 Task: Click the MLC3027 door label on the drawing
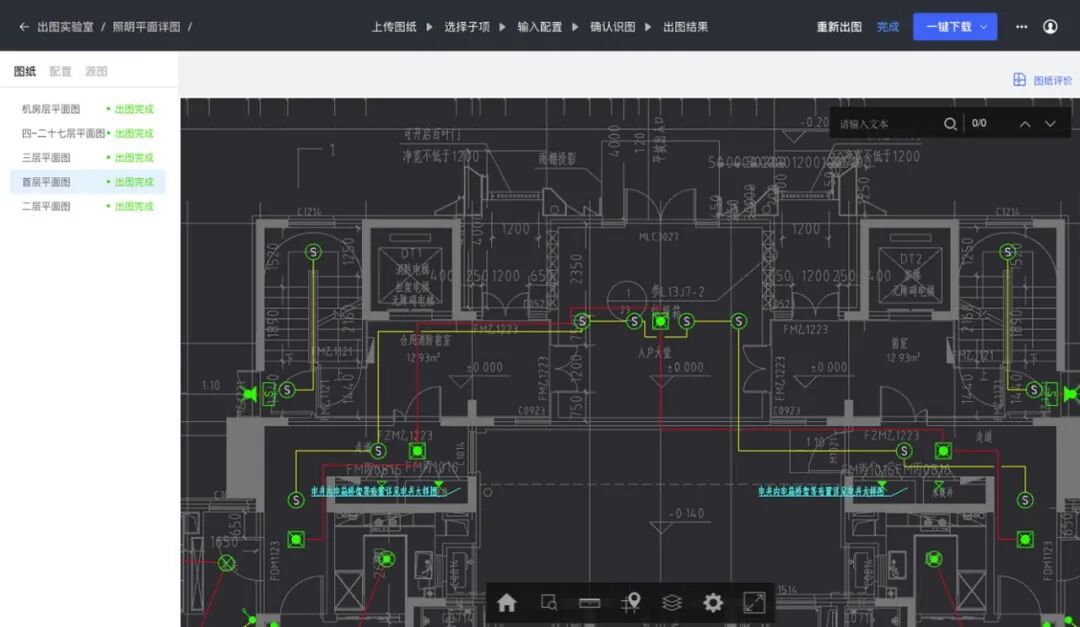658,237
